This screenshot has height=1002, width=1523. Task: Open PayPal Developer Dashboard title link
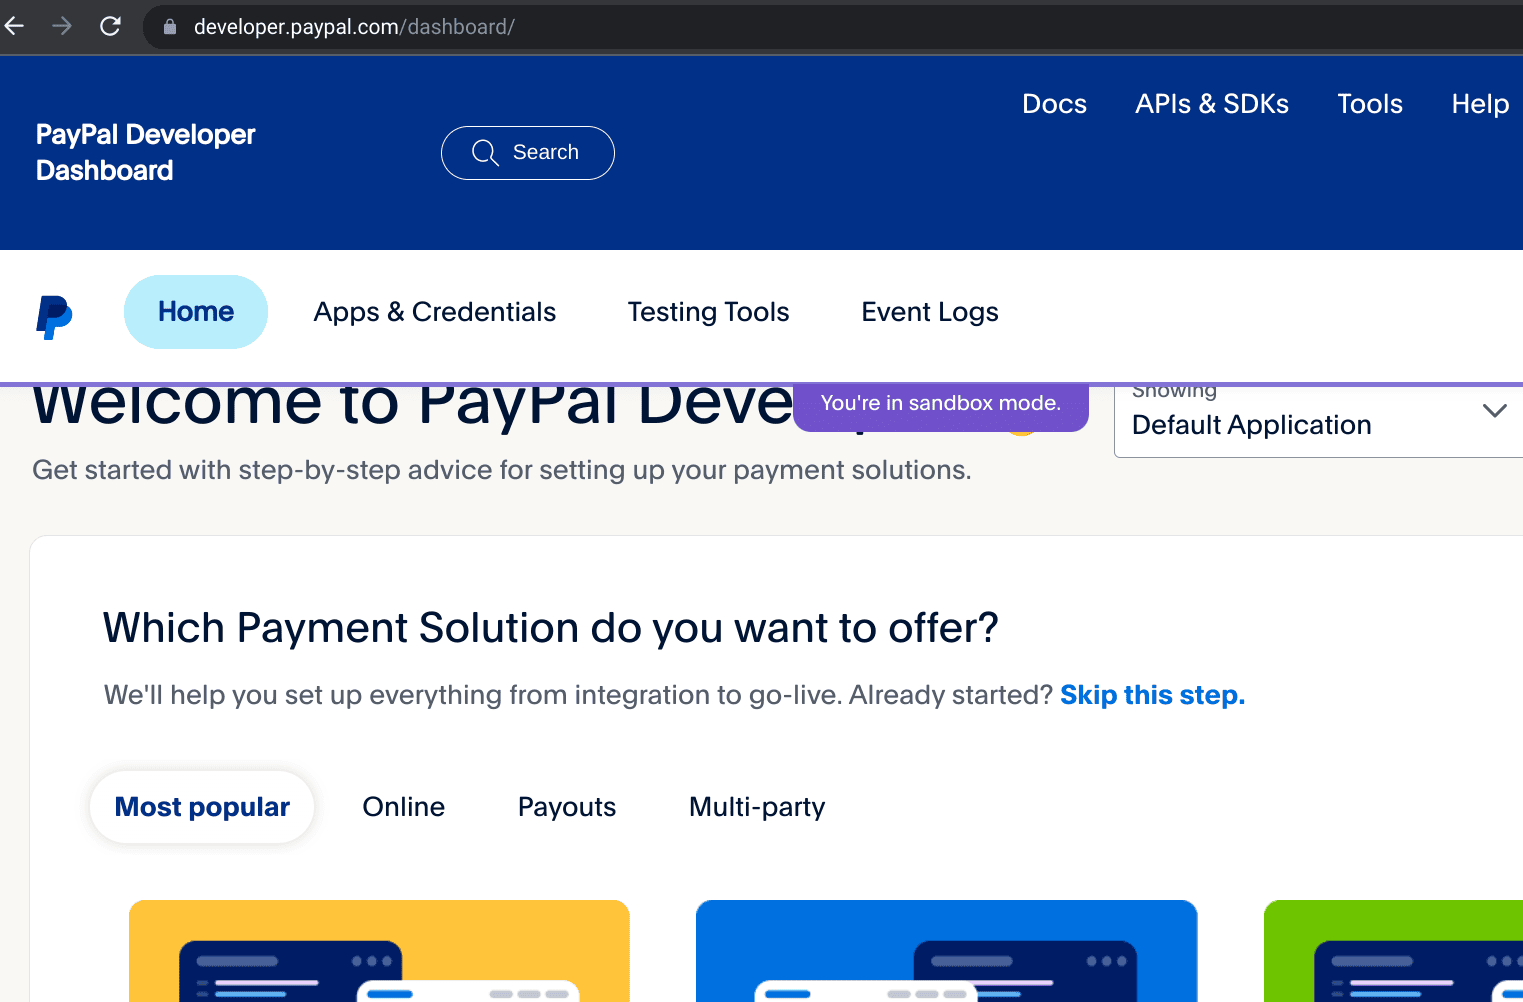pyautogui.click(x=145, y=152)
